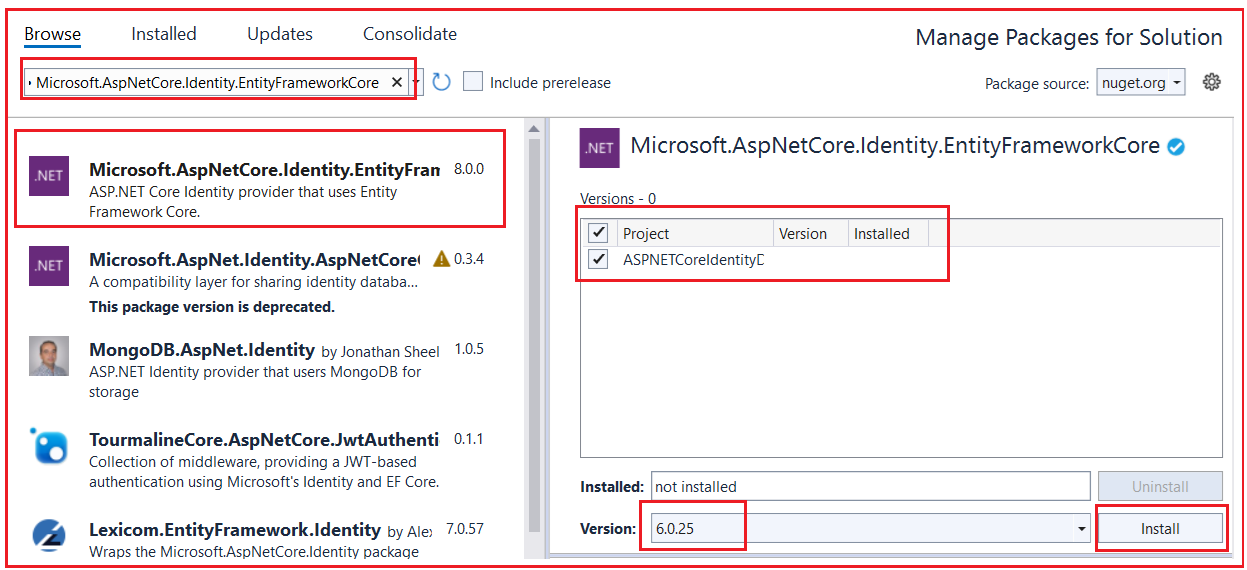Click the Installed 'not installed' field

pos(870,487)
